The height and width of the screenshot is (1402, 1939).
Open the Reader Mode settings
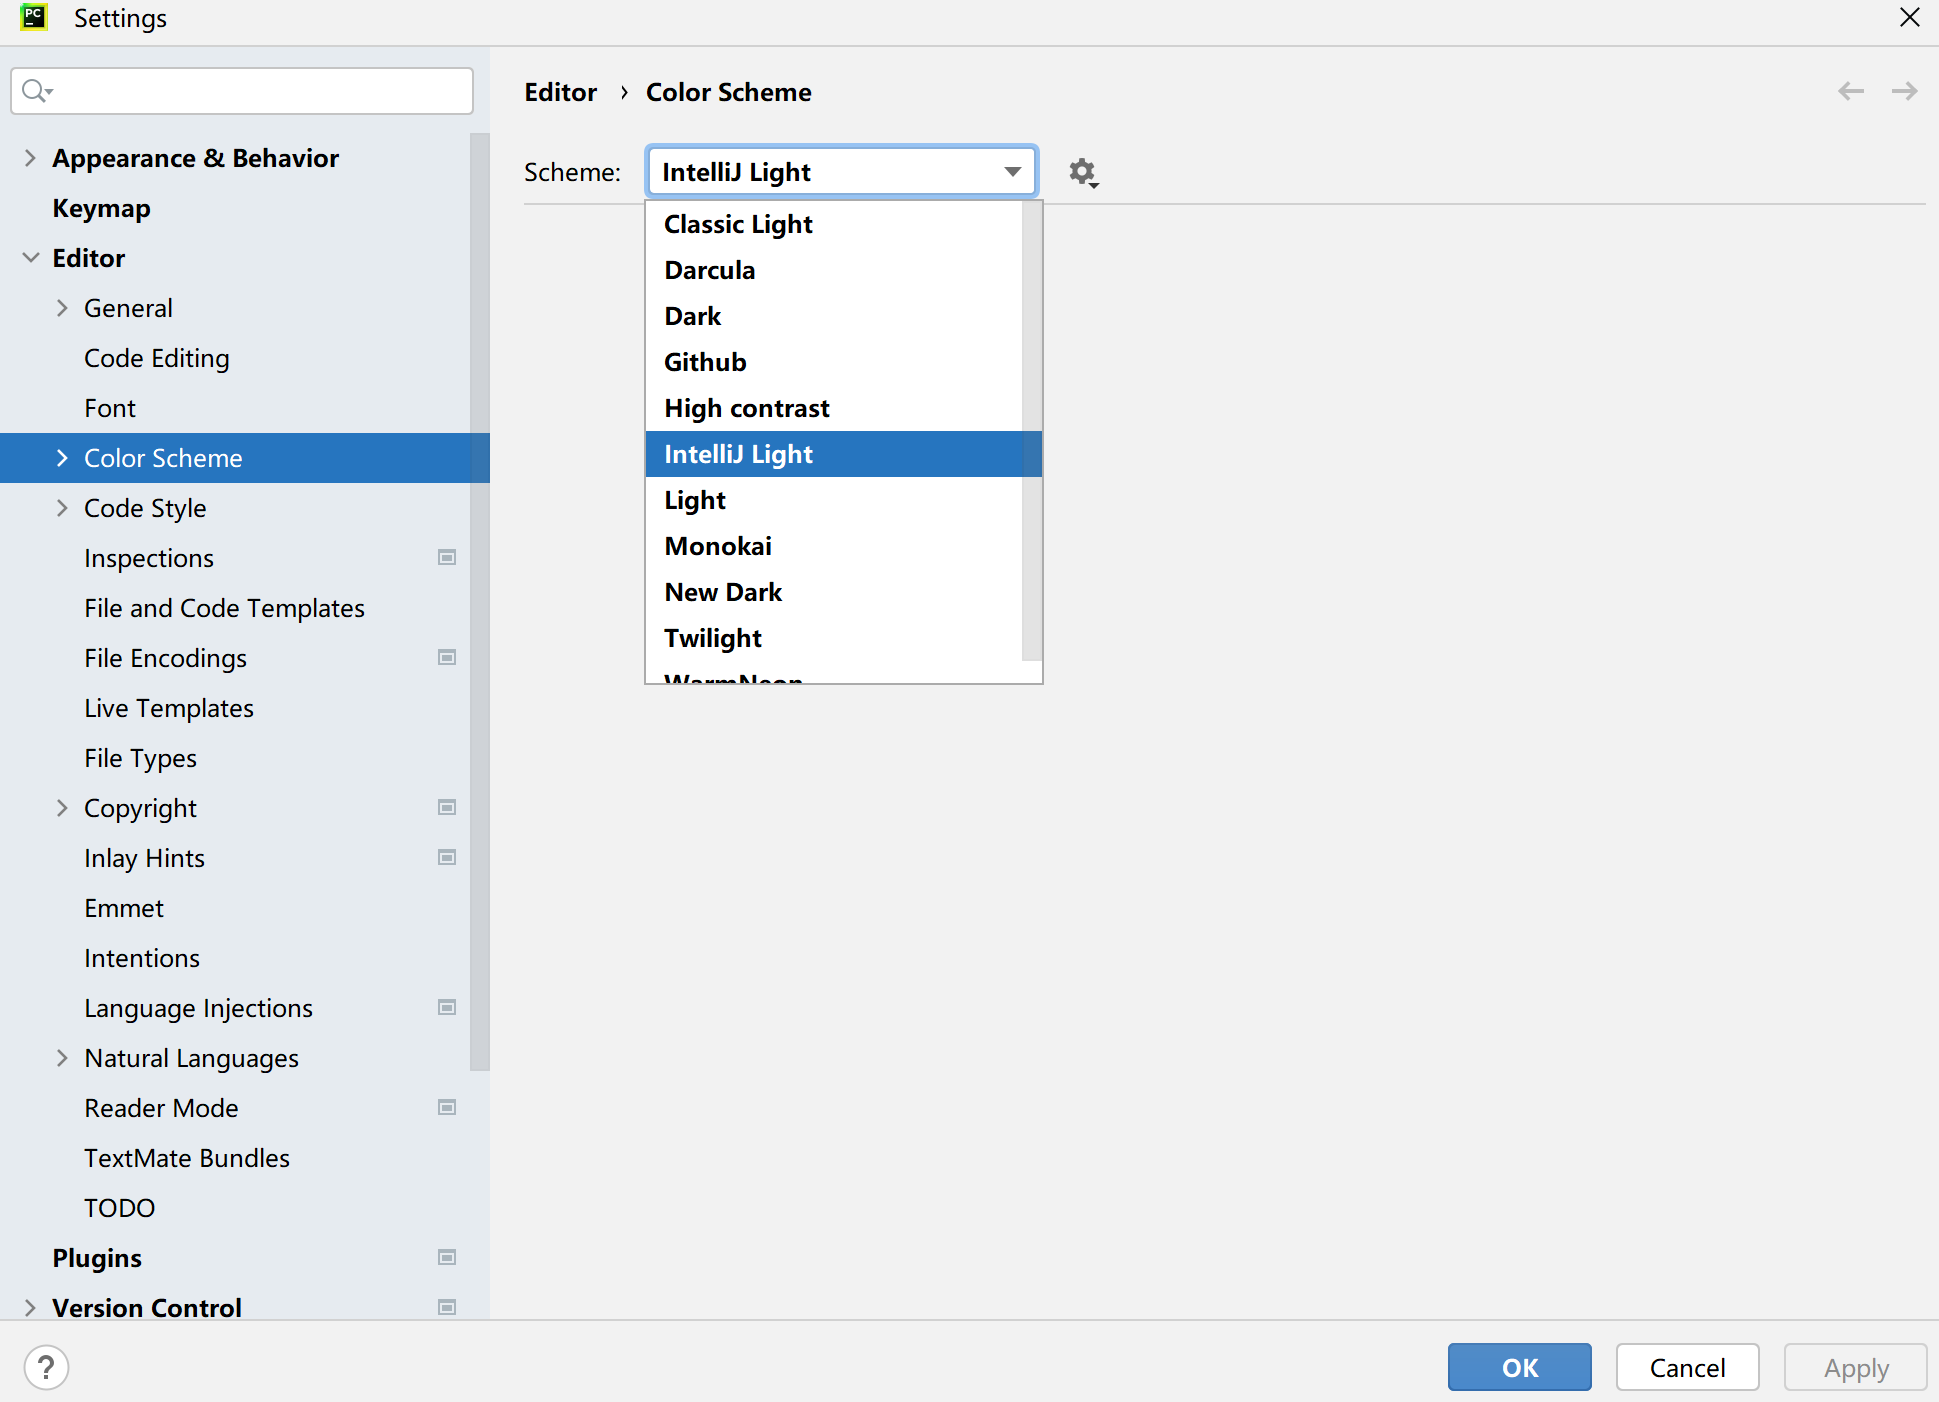tap(162, 1108)
